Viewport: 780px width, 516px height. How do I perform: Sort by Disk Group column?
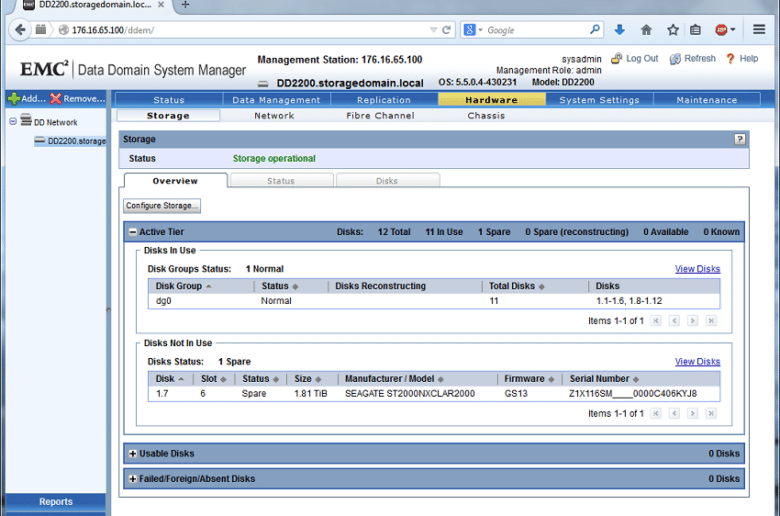(x=183, y=286)
